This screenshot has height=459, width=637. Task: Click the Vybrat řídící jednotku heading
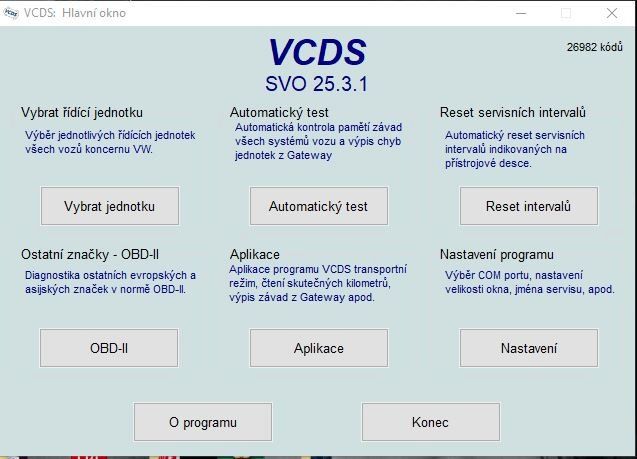89,112
